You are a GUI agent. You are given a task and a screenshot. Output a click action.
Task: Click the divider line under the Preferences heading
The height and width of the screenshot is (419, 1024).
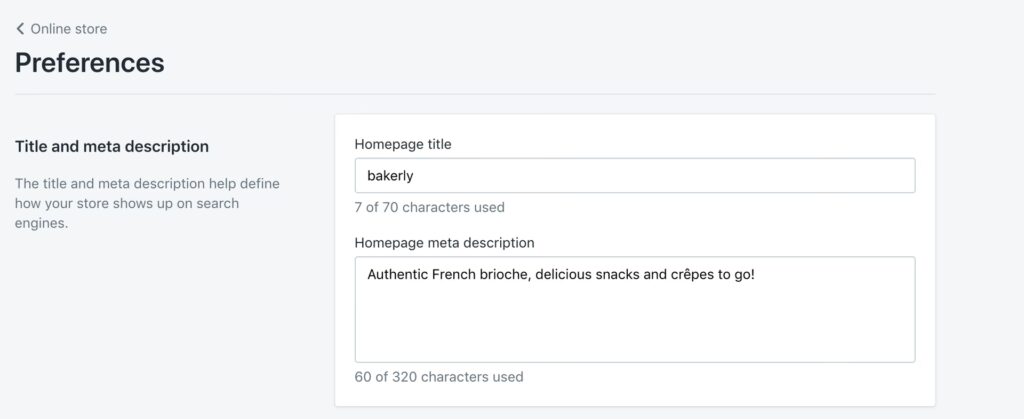click(474, 94)
